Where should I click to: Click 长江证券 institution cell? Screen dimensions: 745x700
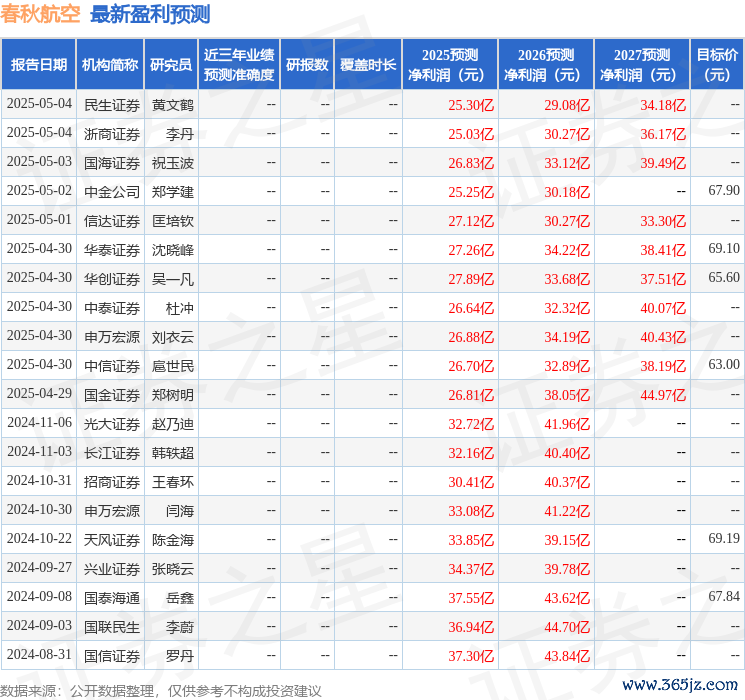112,453
